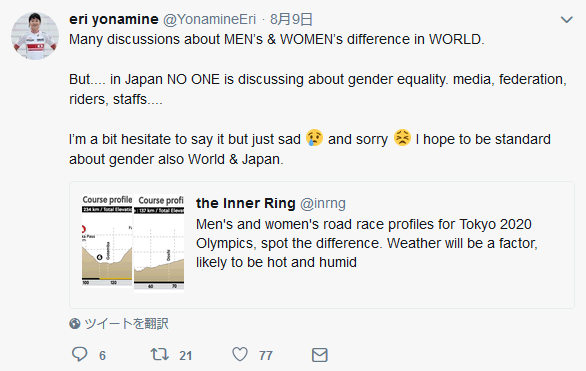
Task: Open women's course profile thumbnail
Action: 159,243
